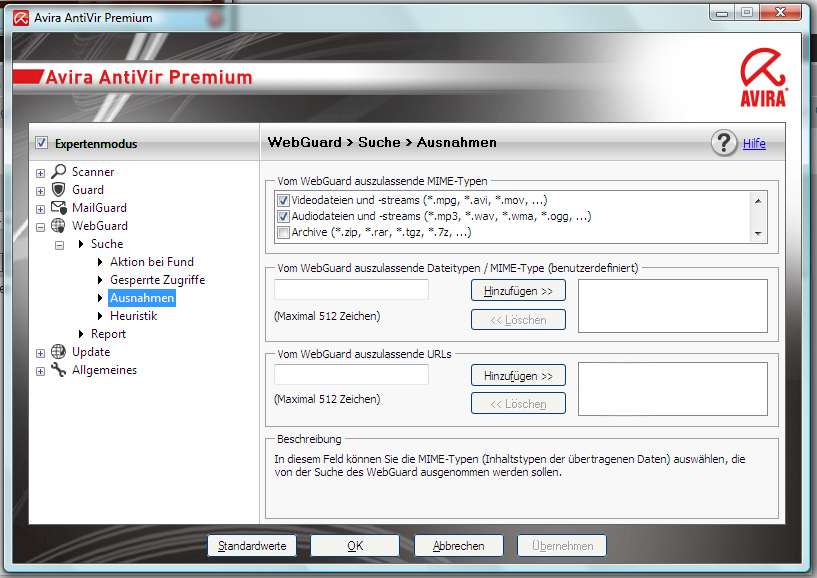Click the Update globe icon
817x578 pixels.
click(x=59, y=352)
